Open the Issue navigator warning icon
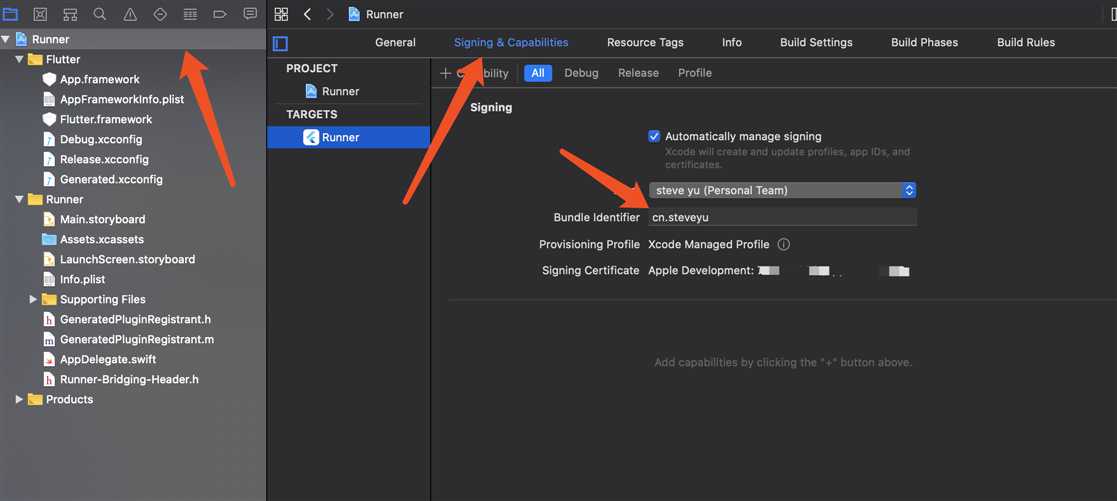Screen dimensions: 1117x501 pos(130,14)
